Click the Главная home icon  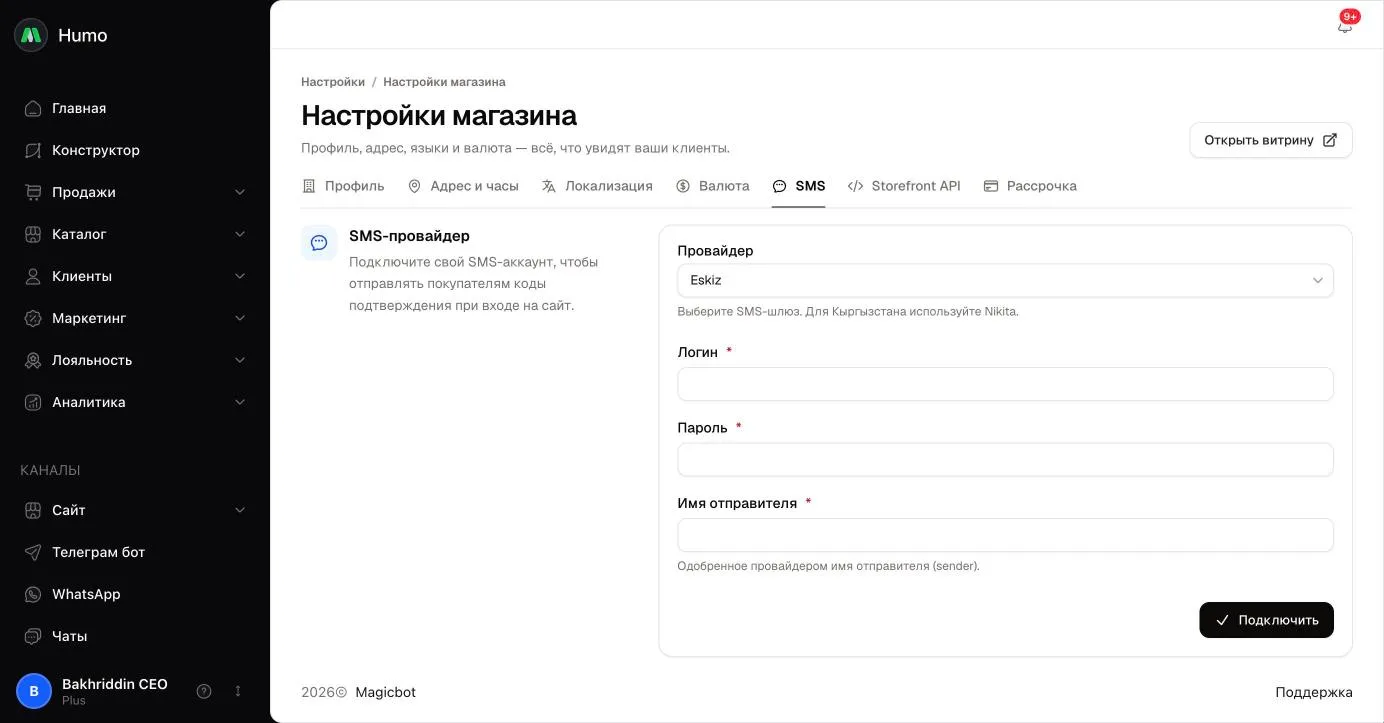33,108
